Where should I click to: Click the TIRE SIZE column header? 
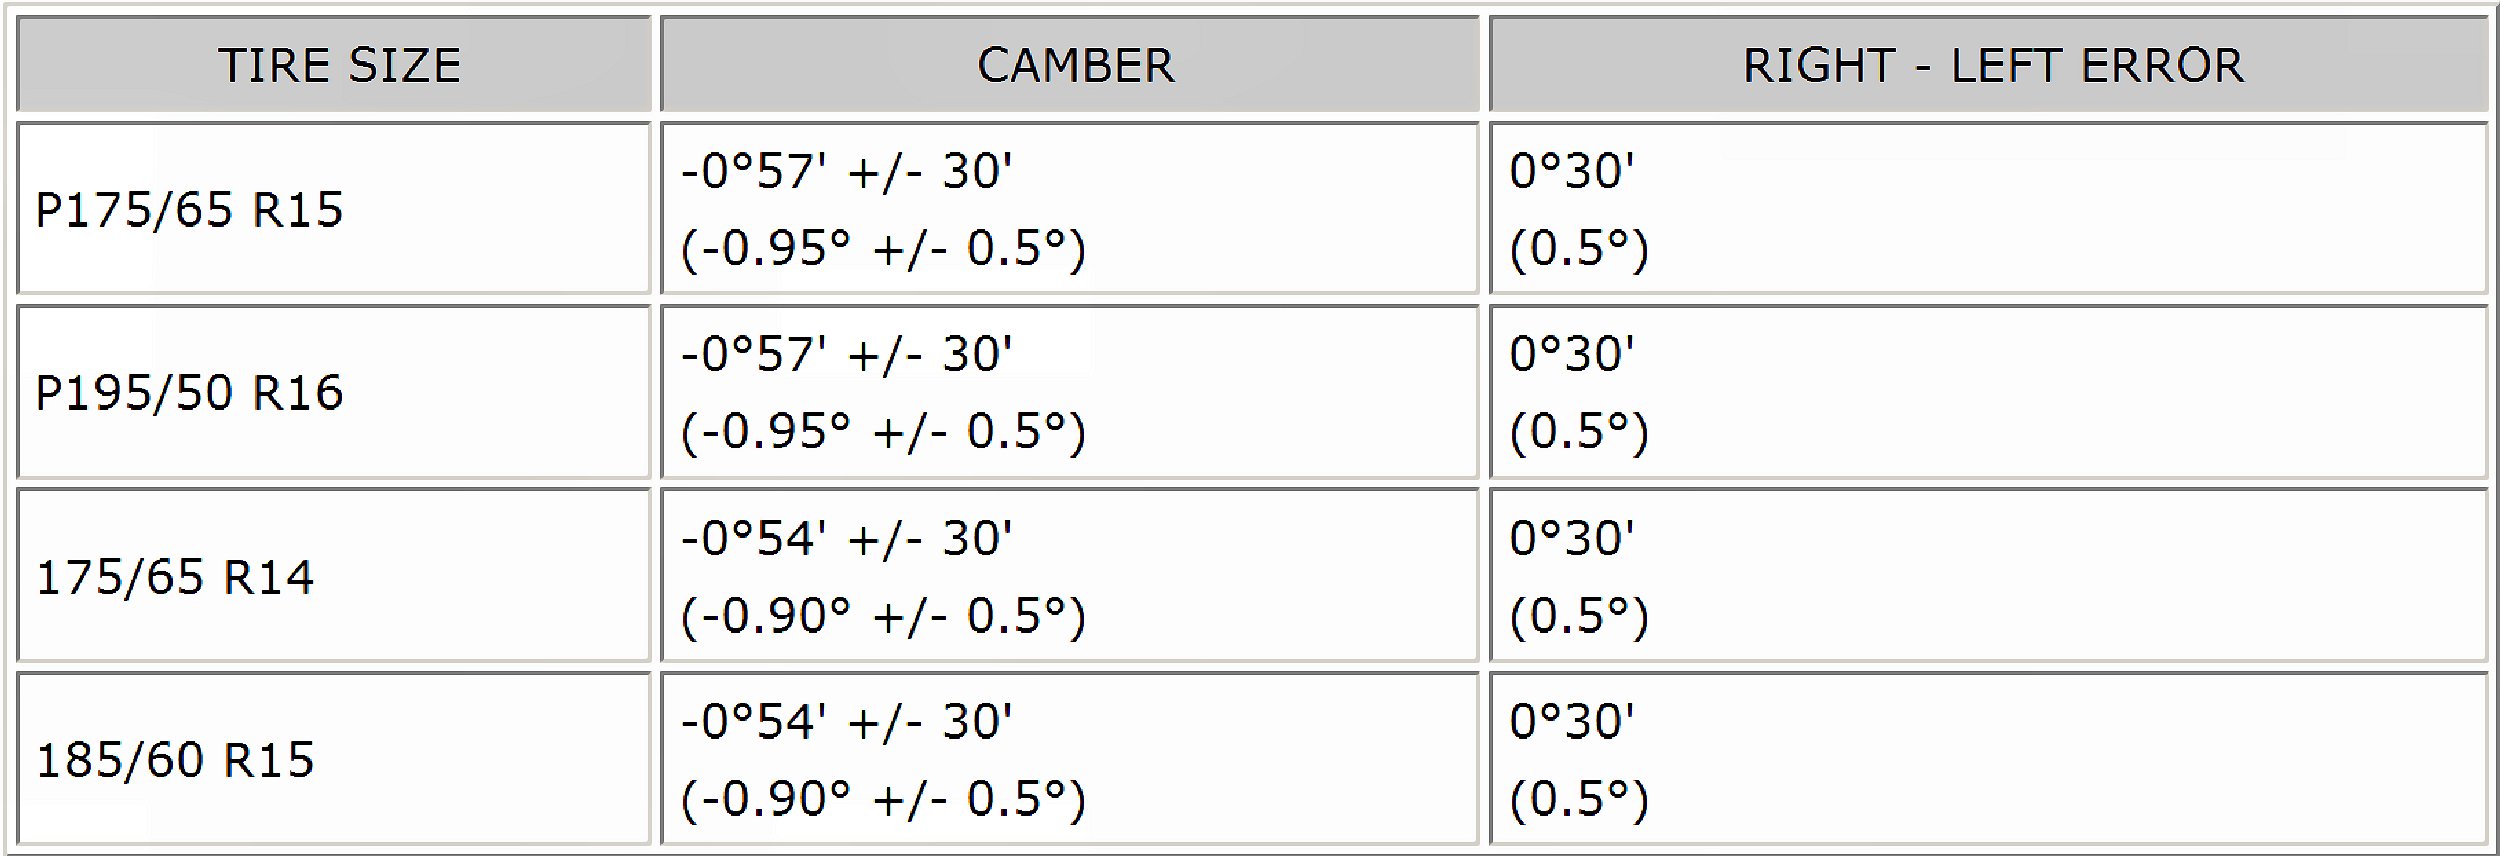pyautogui.click(x=339, y=66)
